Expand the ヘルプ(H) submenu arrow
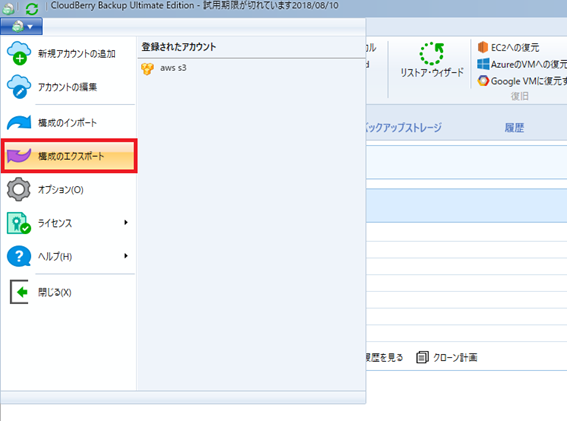This screenshot has width=567, height=421. [x=125, y=256]
